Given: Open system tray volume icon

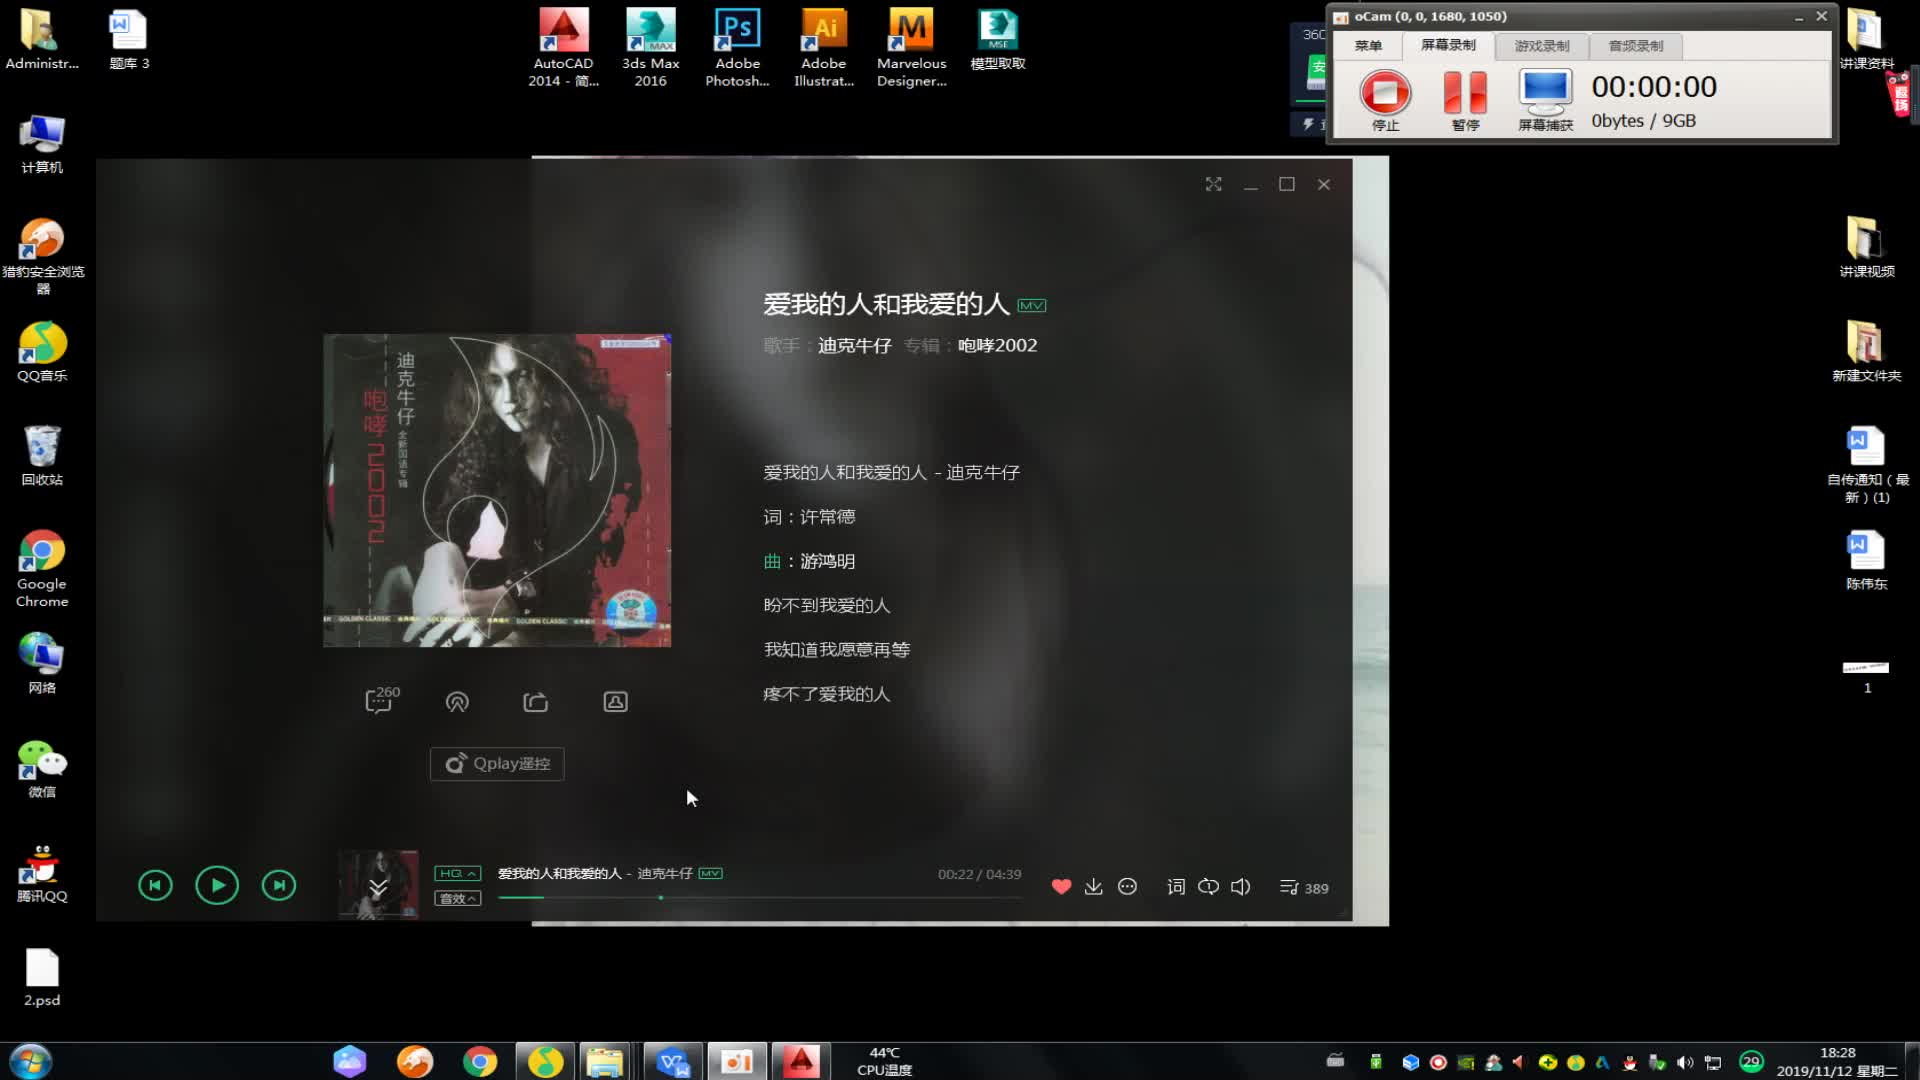Looking at the screenshot, I should point(1685,1062).
